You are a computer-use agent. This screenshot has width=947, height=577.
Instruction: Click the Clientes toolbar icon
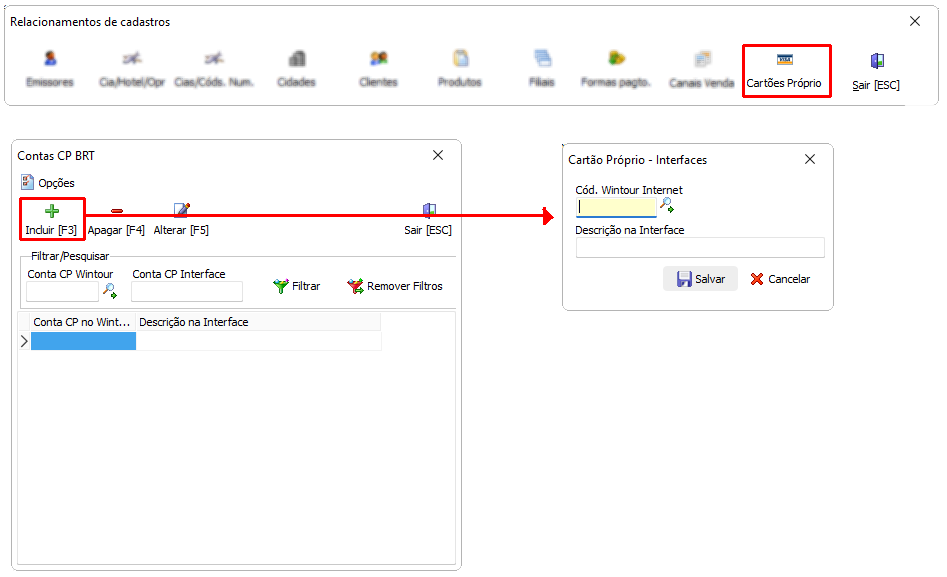(378, 69)
